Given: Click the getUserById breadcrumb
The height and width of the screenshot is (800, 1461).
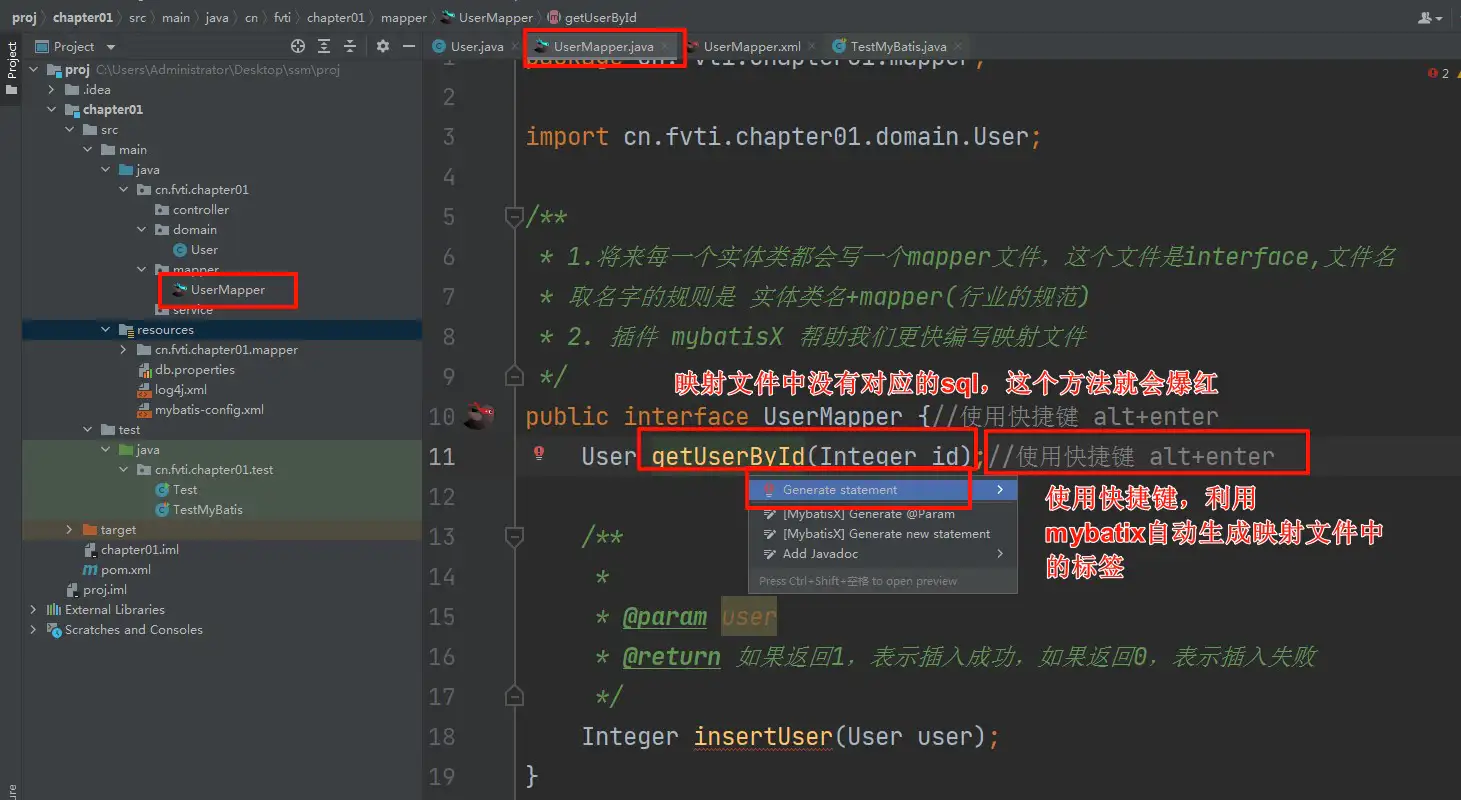Looking at the screenshot, I should [593, 18].
